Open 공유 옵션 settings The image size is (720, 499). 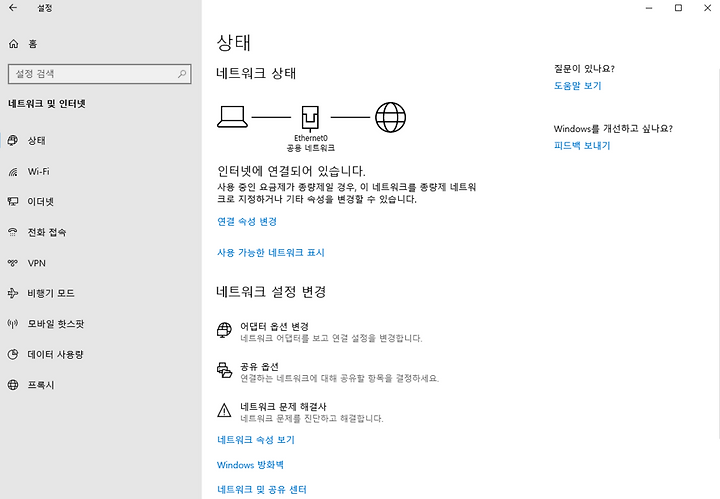[x=259, y=366]
